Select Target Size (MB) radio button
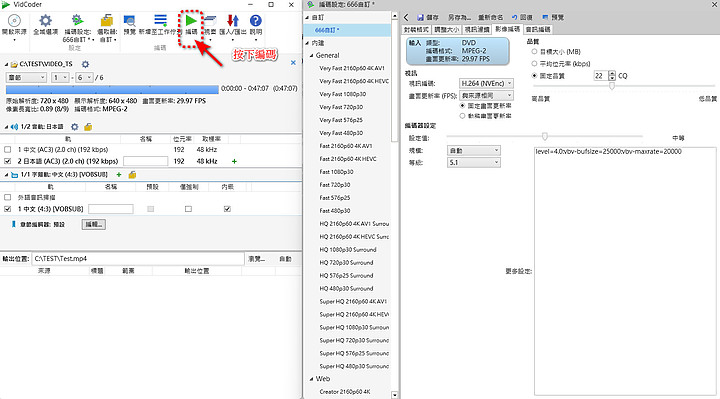 coord(534,52)
